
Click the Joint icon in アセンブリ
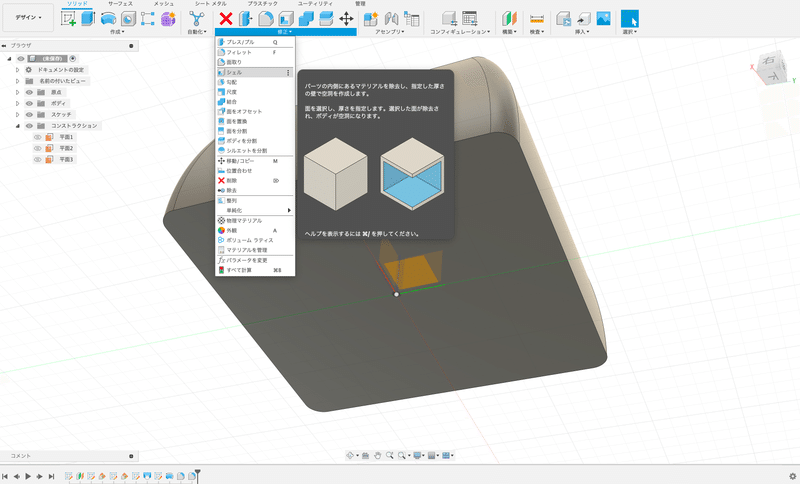click(391, 19)
